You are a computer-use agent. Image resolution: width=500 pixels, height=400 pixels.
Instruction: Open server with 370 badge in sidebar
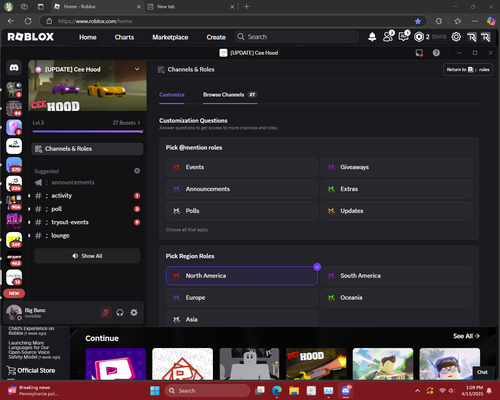click(x=14, y=165)
